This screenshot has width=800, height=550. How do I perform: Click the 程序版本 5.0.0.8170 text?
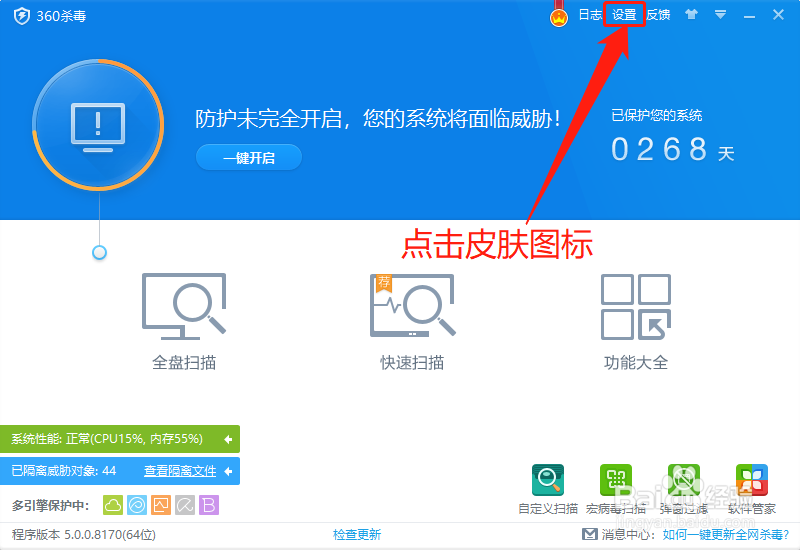click(x=84, y=534)
